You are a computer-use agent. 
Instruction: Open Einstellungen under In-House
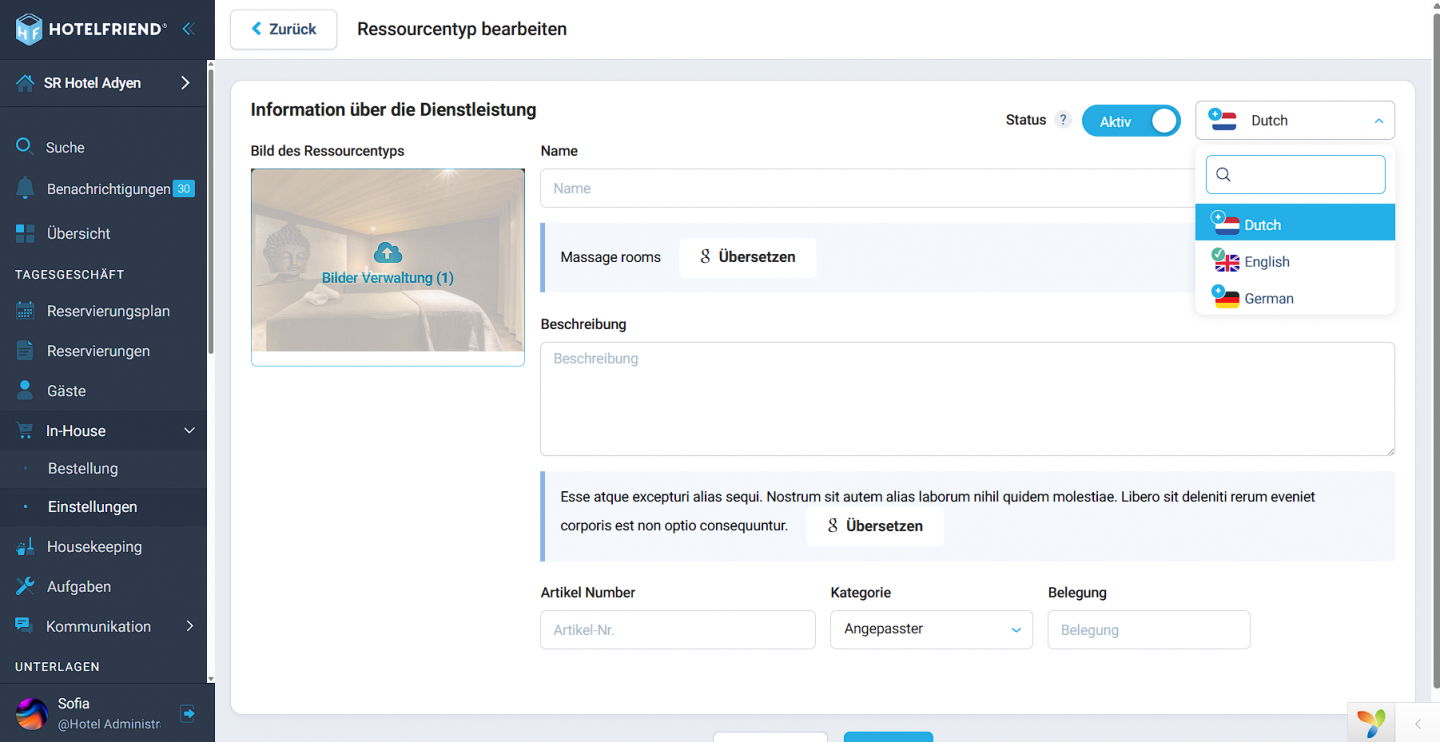pos(92,507)
